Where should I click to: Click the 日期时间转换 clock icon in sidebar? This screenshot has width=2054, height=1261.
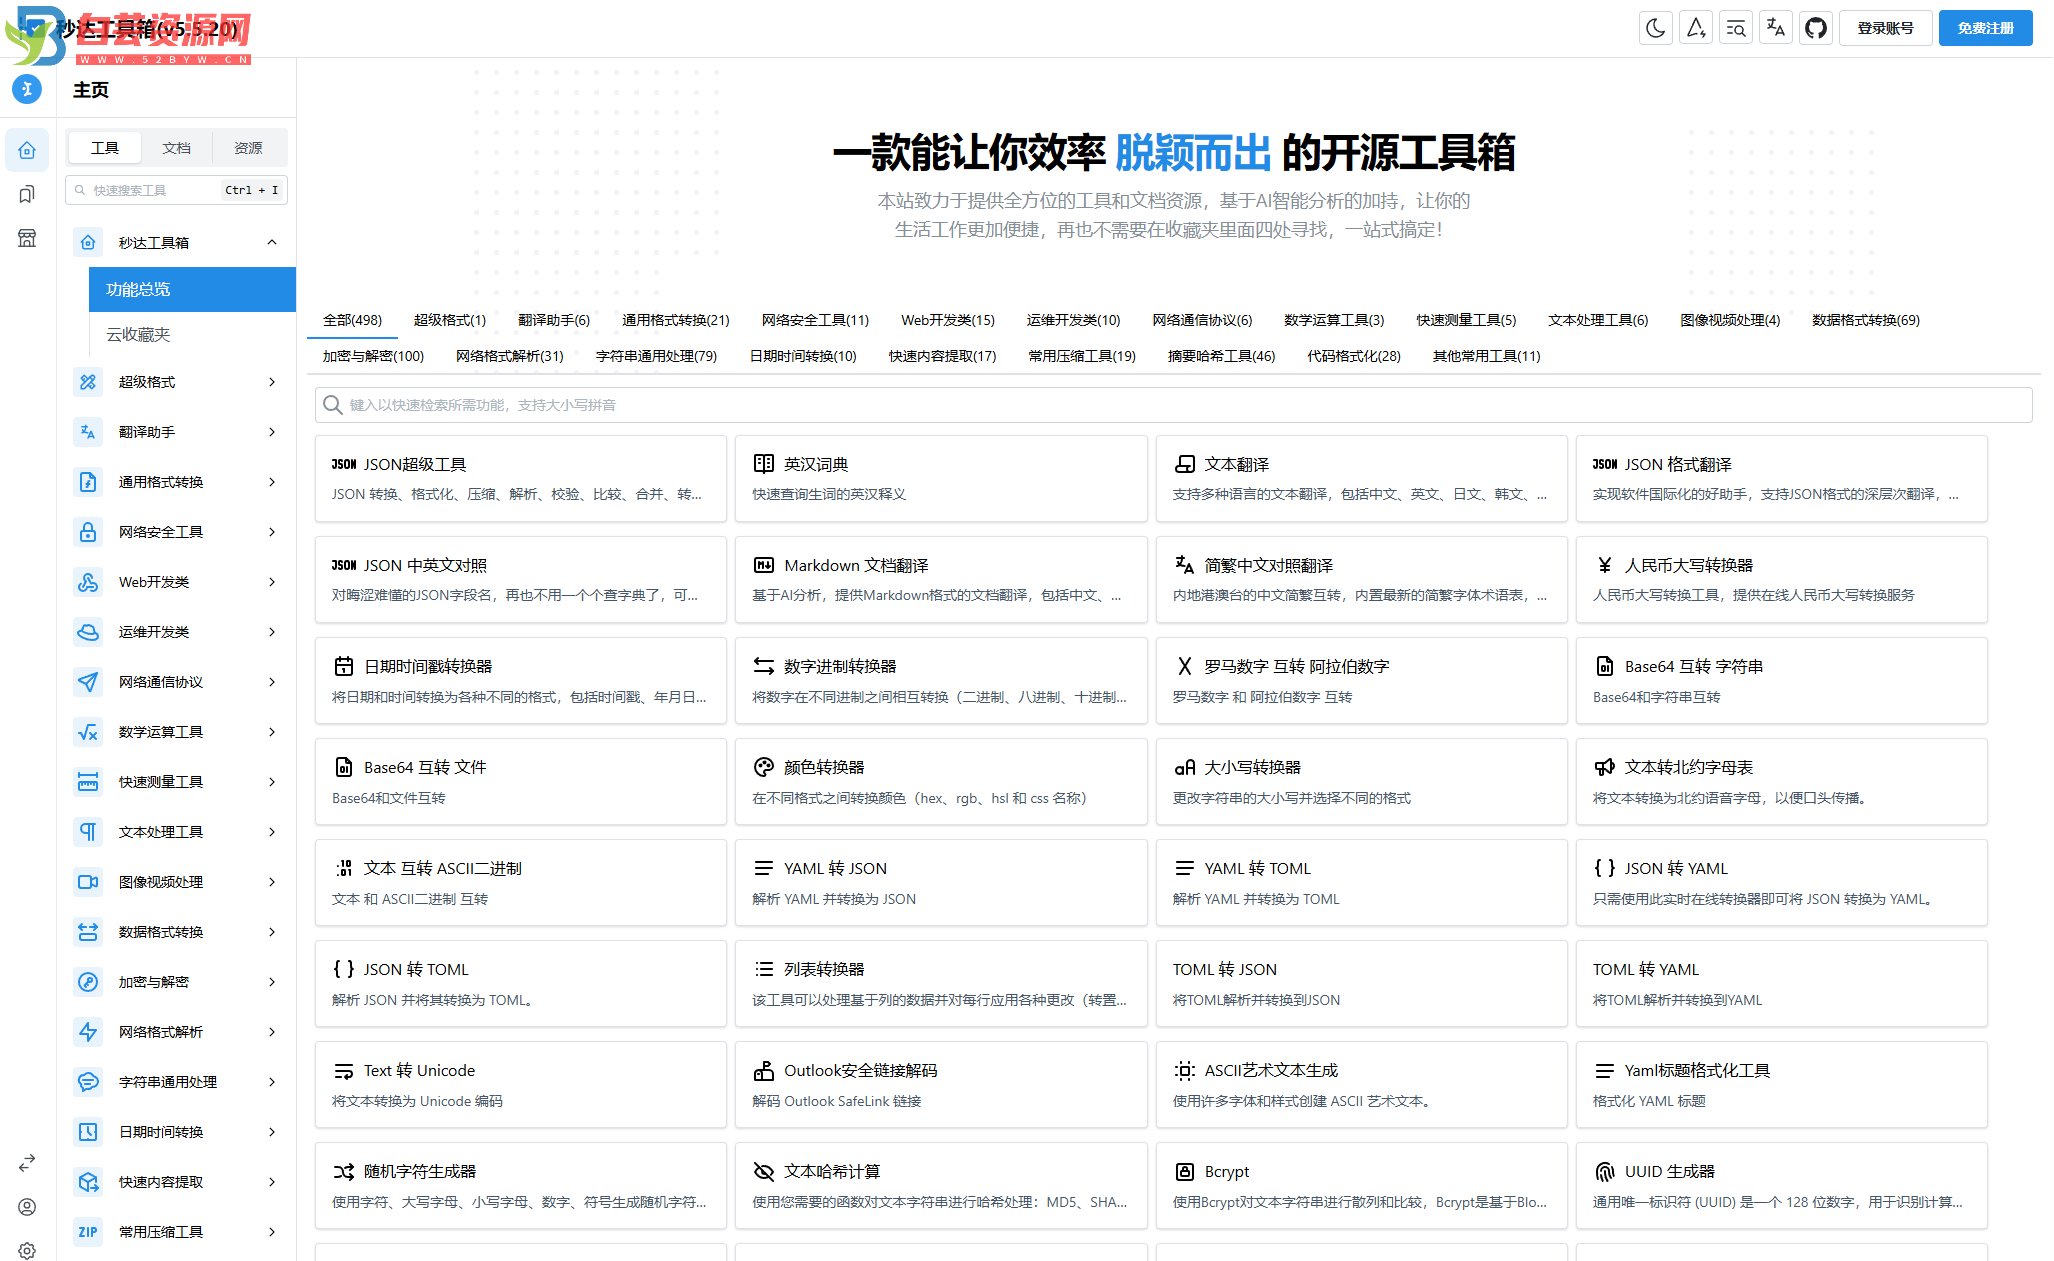tap(88, 1132)
